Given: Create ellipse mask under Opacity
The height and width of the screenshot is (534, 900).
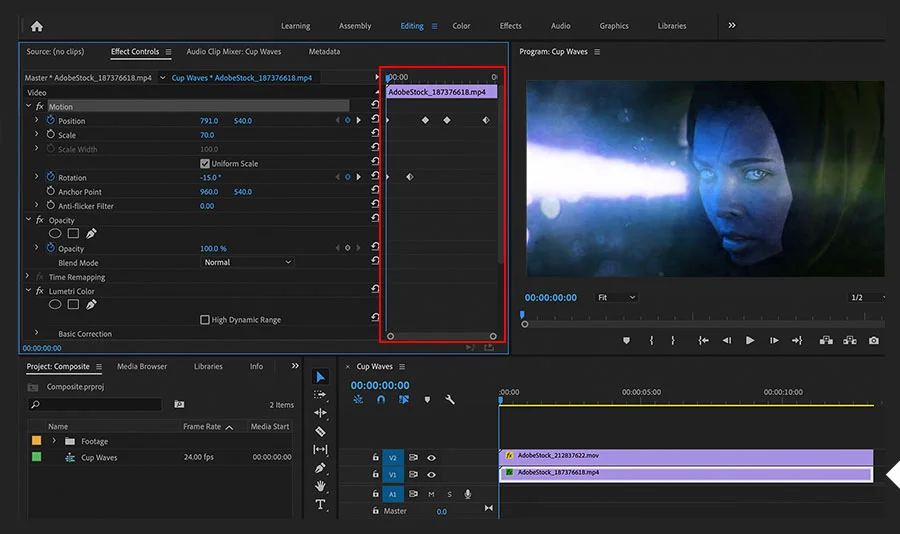Looking at the screenshot, I should (x=55, y=233).
